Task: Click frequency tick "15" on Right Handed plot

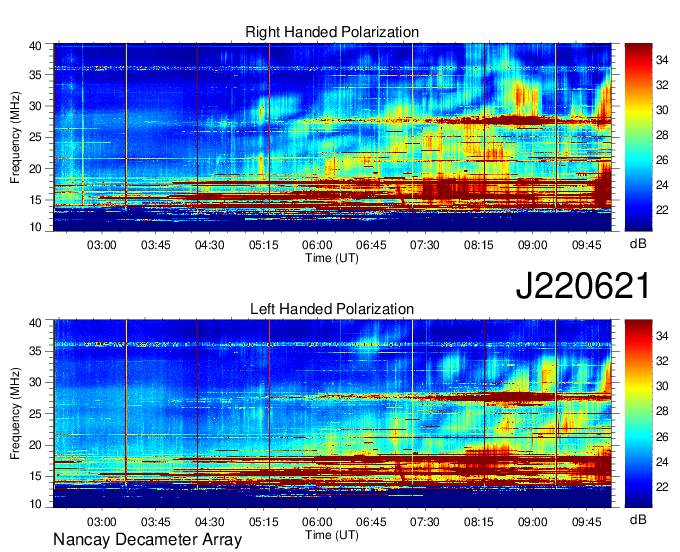Action: (x=36, y=200)
